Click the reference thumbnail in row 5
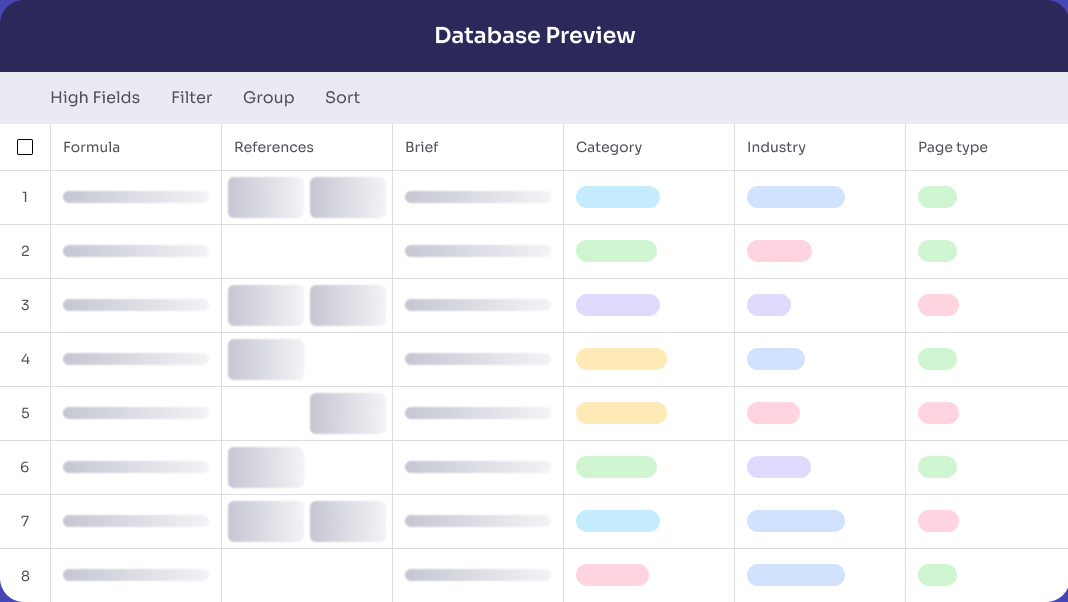Viewport: 1068px width, 602px height. tap(347, 413)
